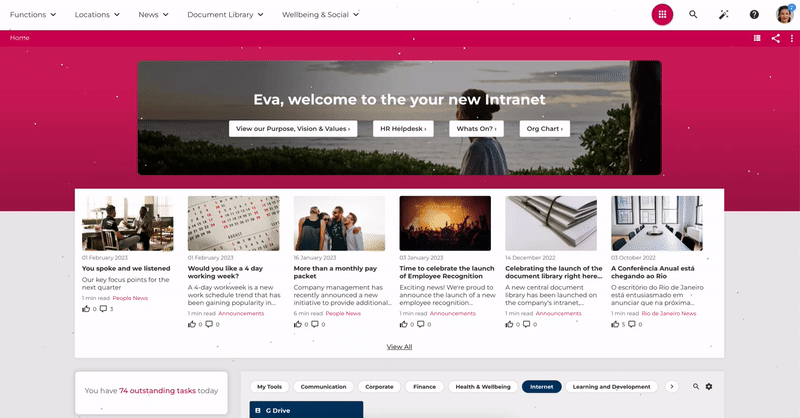Open the app launcher grid icon

(662, 15)
